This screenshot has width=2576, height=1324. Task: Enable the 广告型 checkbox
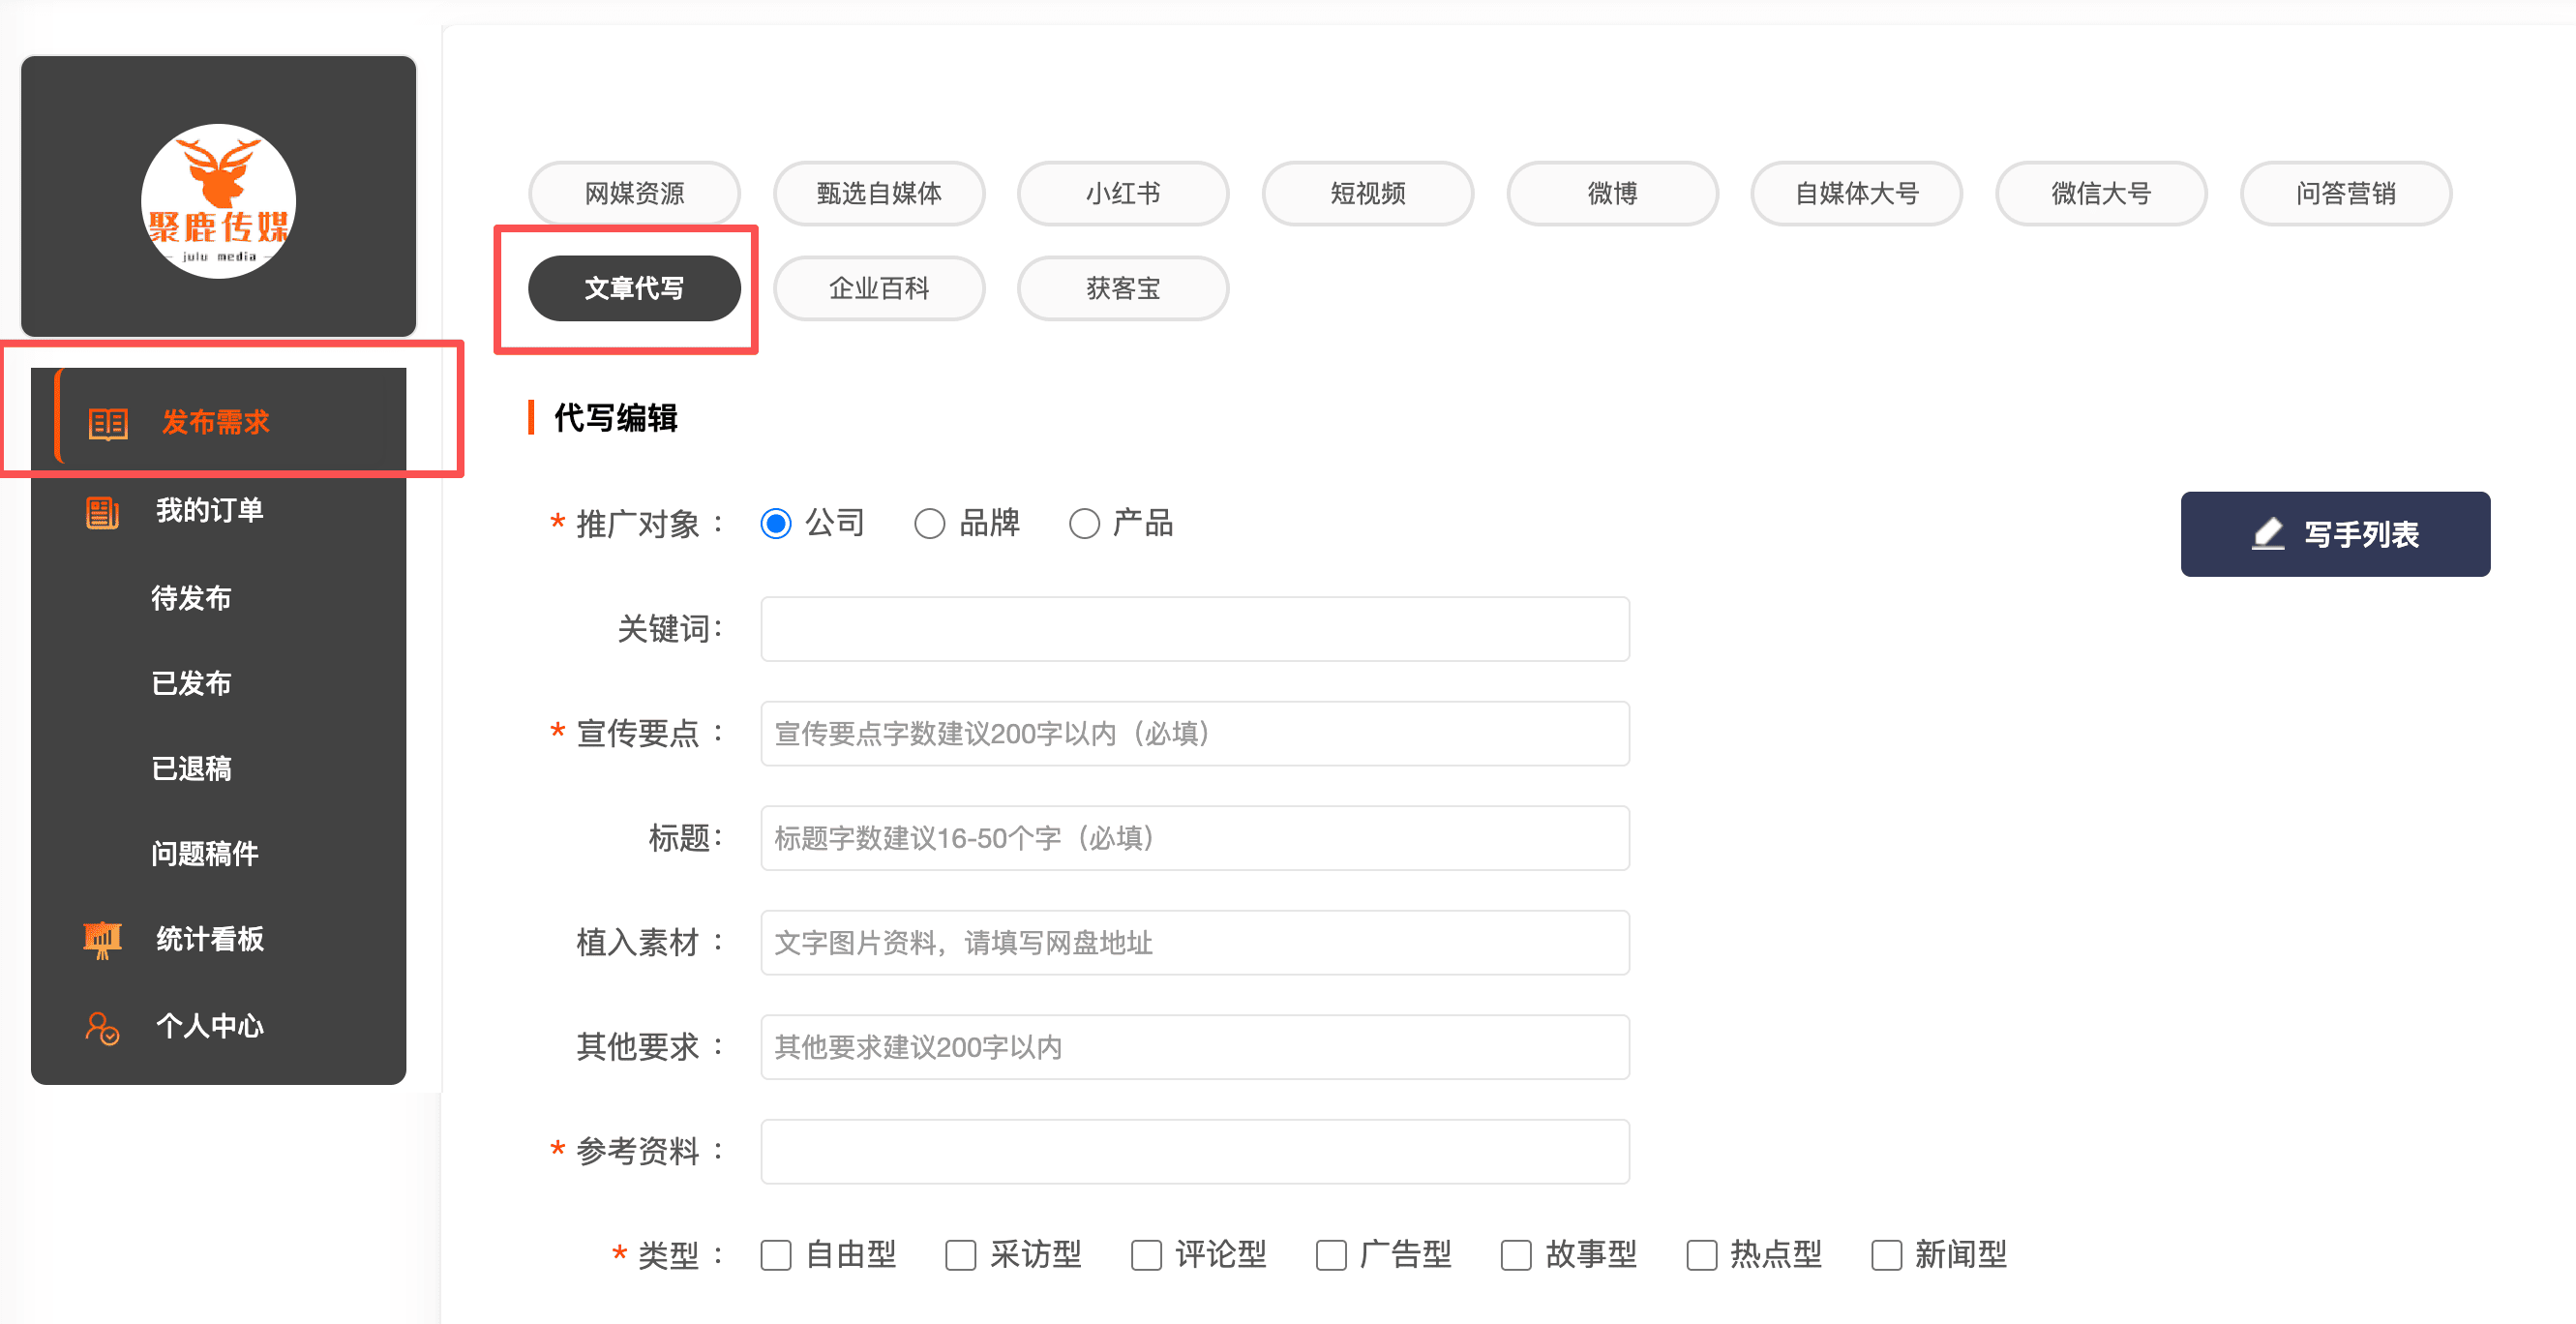point(1331,1255)
